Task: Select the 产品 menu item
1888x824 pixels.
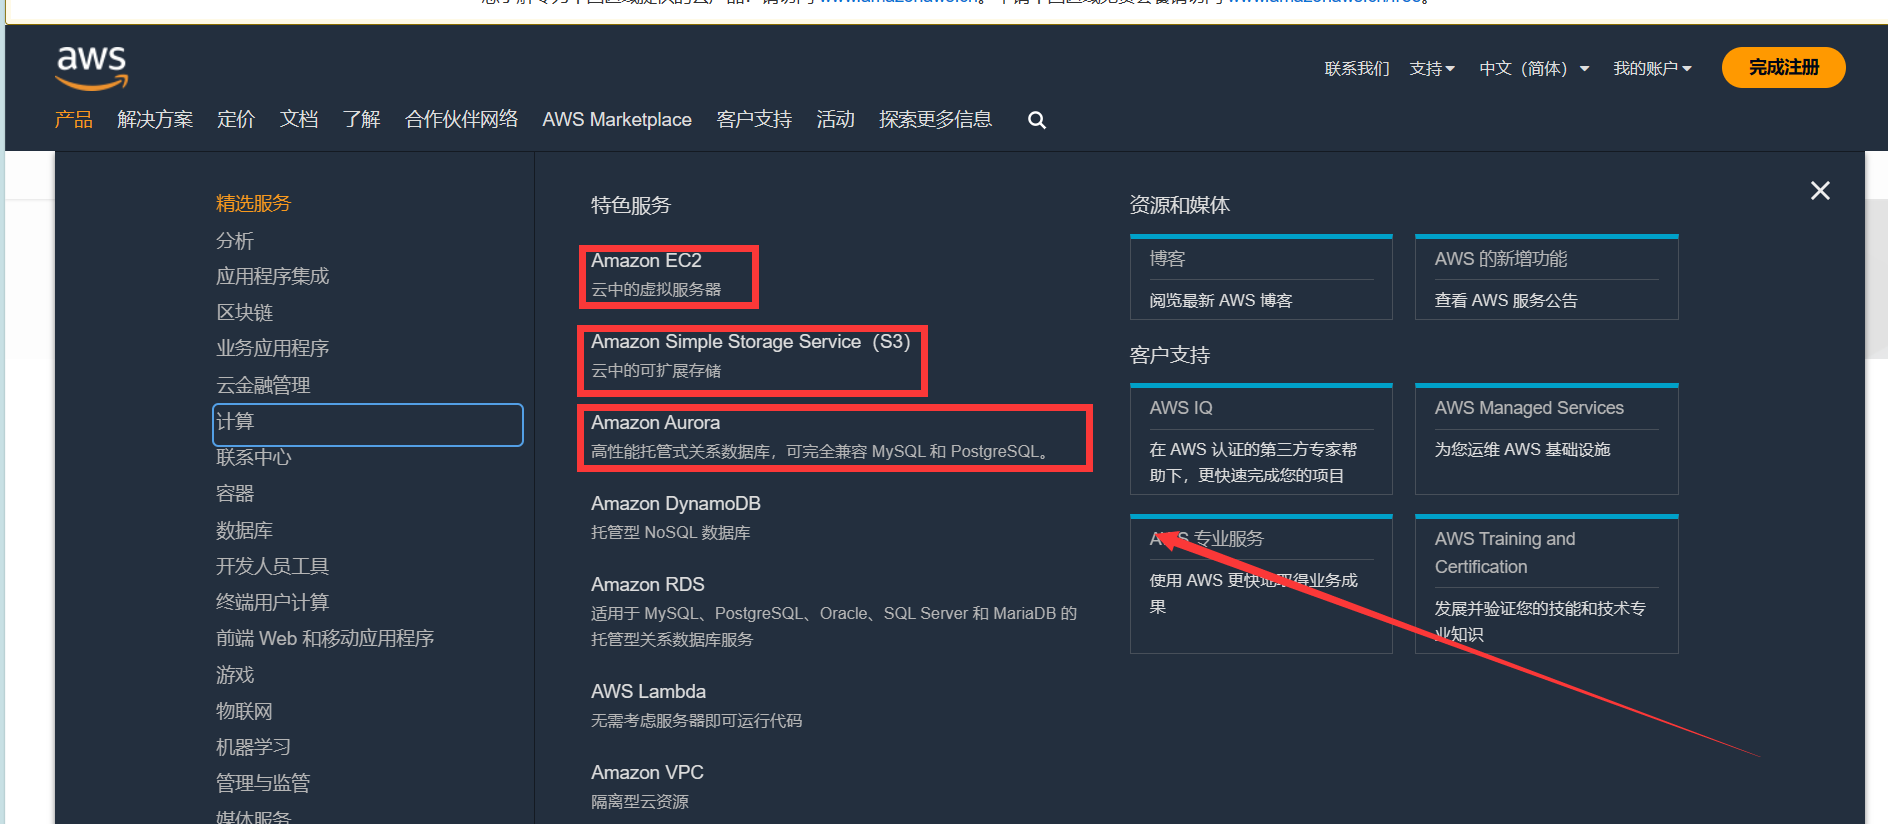Action: [73, 119]
